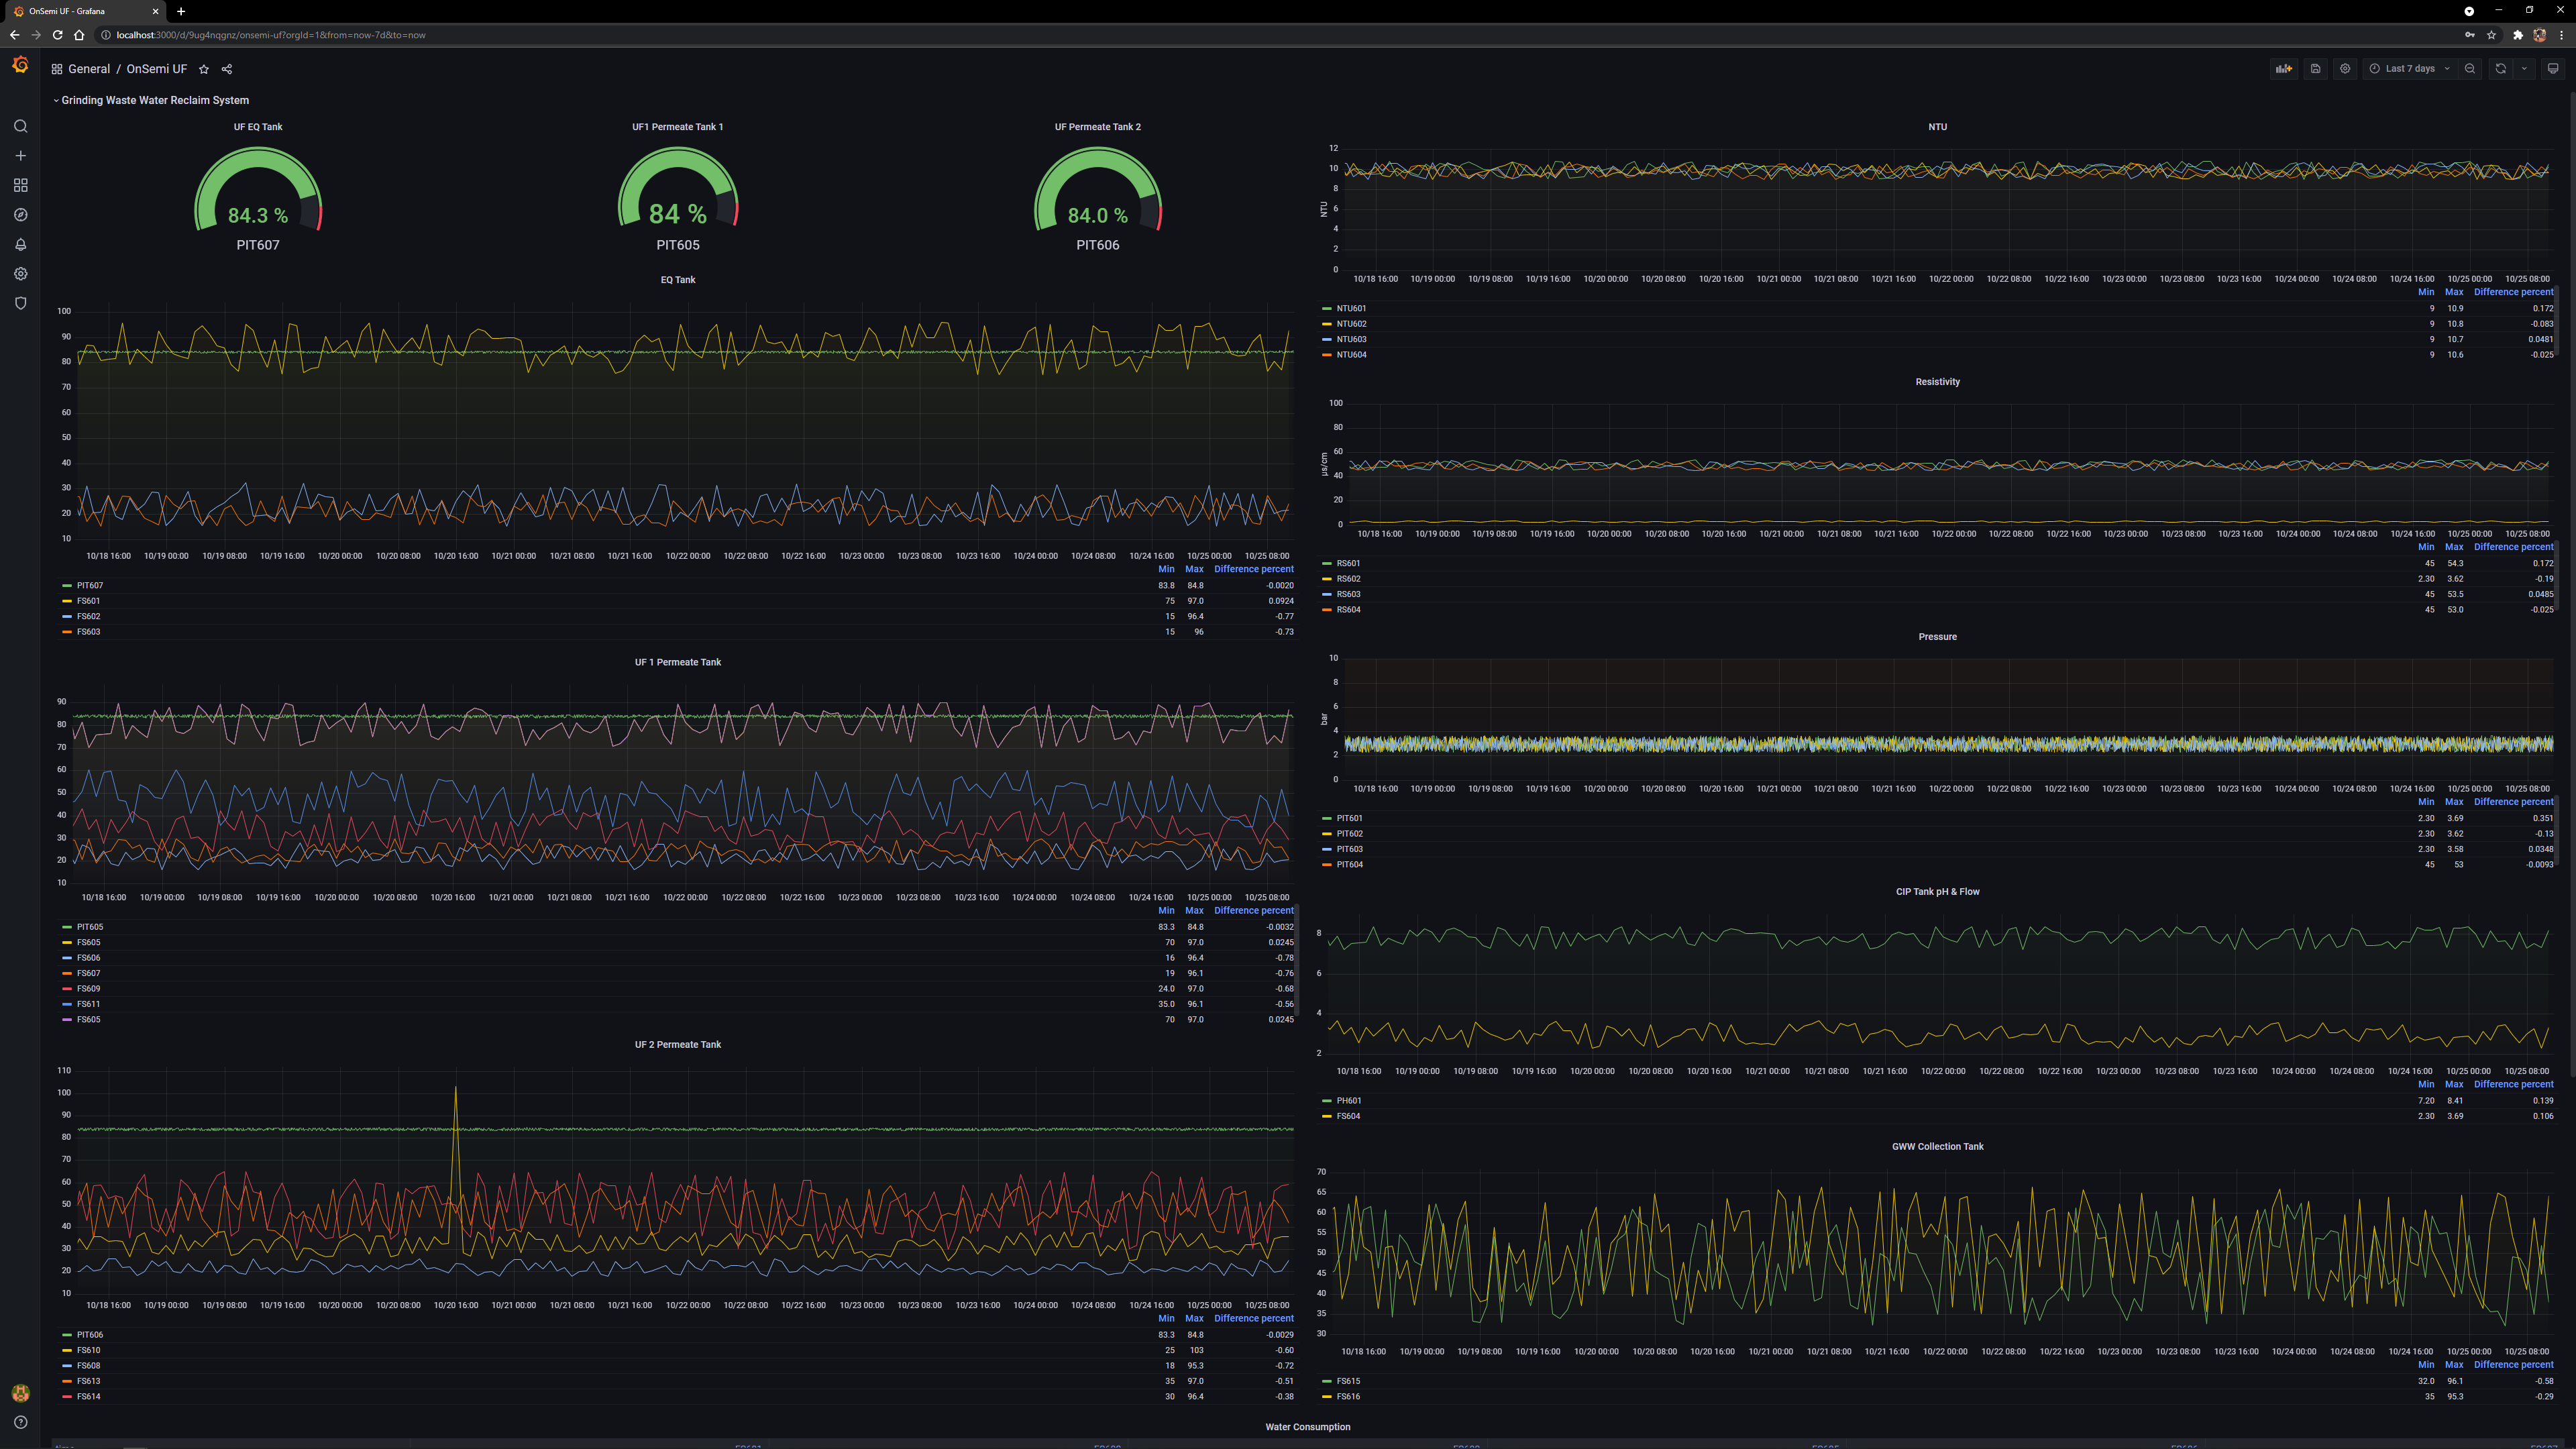Open Alerting bell in left sidebar
Screen dimensions: 2576x1449
pos(20,244)
